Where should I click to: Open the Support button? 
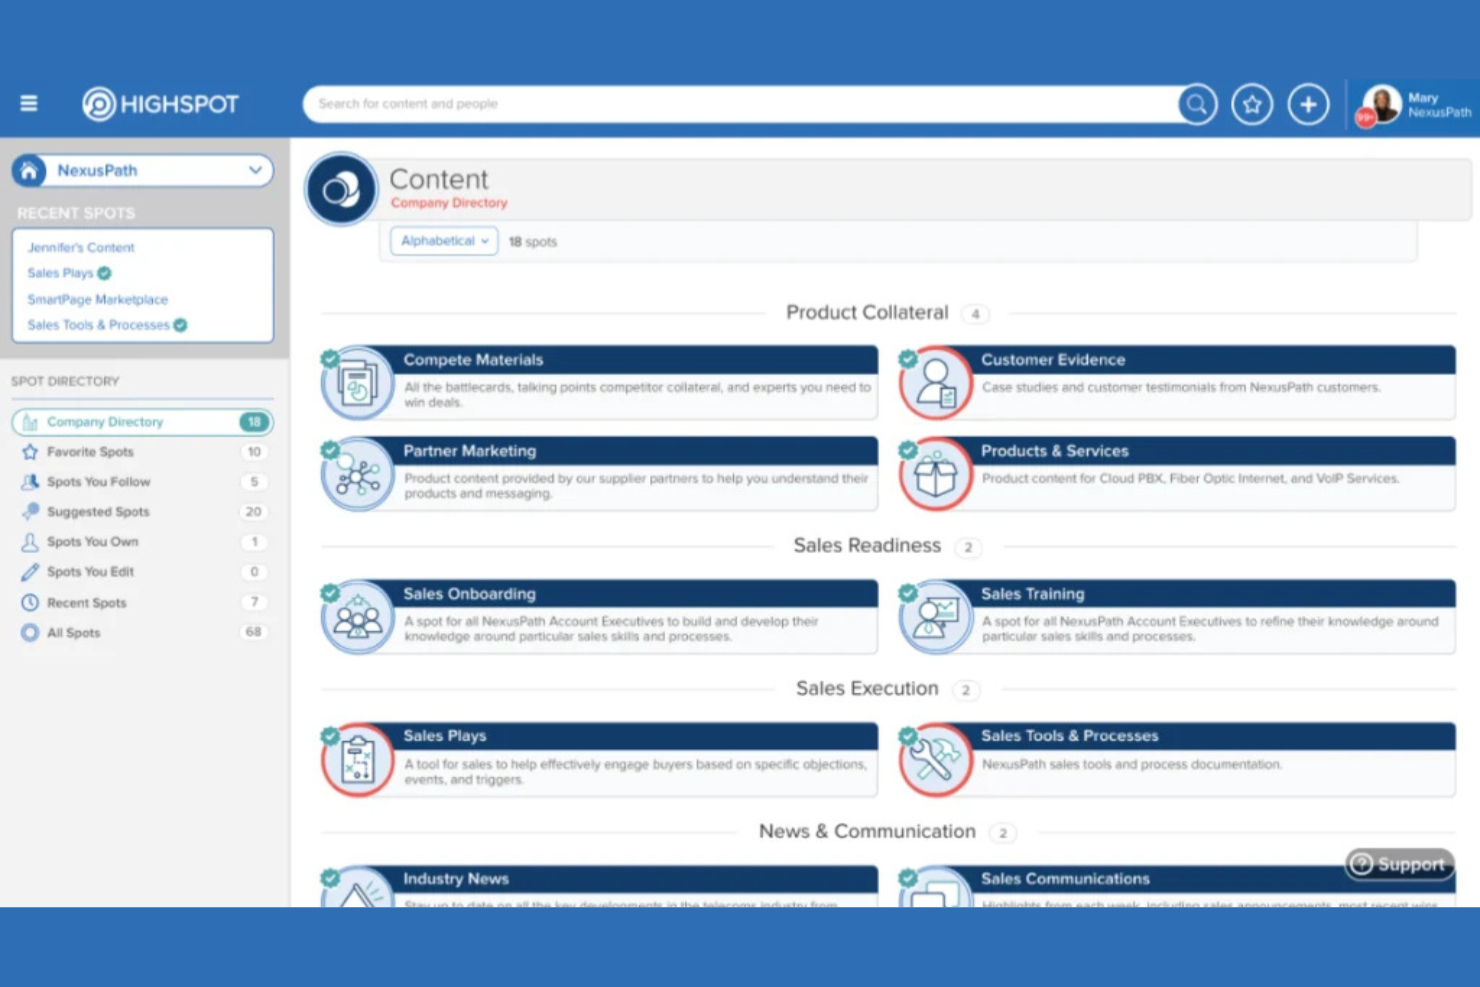click(x=1398, y=864)
